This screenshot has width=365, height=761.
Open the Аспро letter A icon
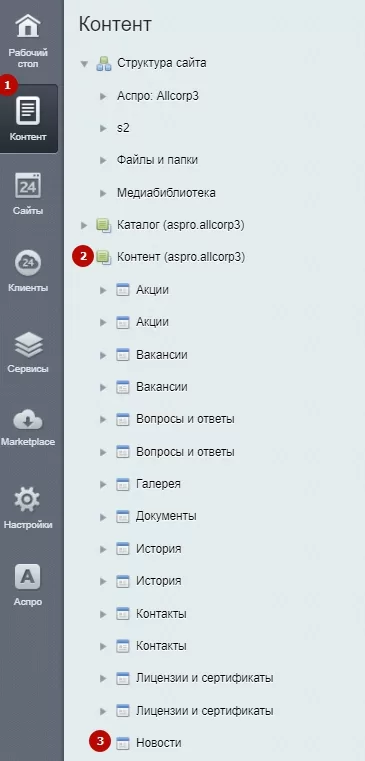[28, 577]
